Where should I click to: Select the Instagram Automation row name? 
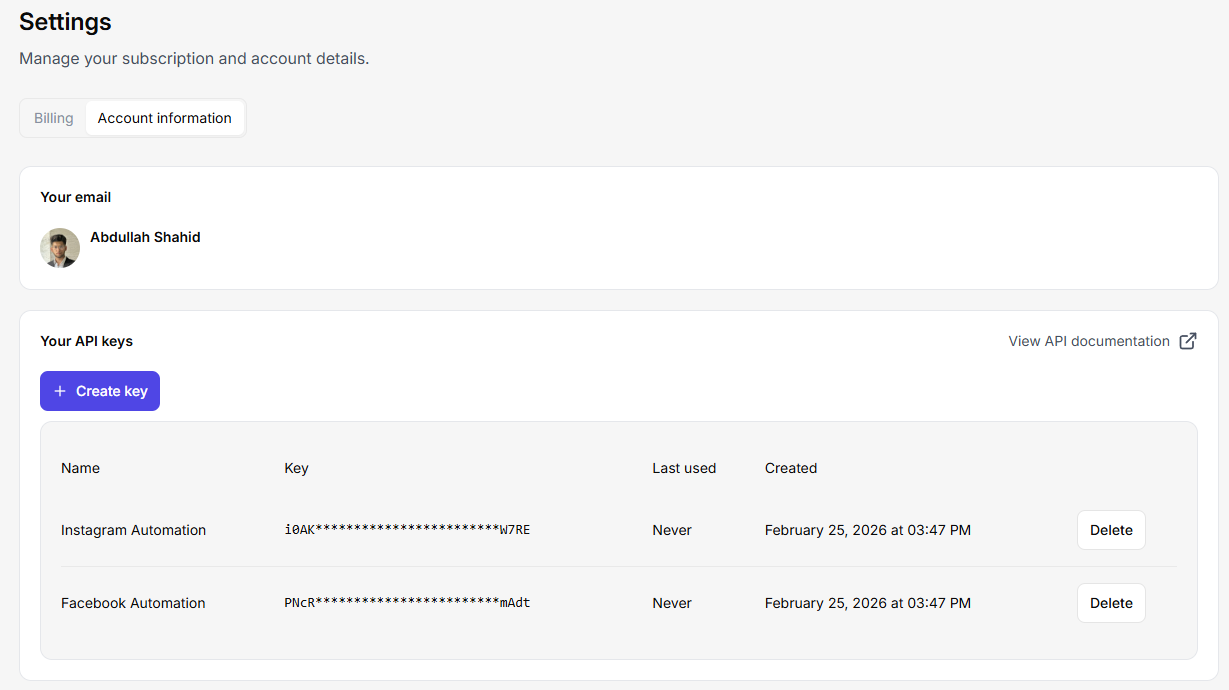[133, 530]
